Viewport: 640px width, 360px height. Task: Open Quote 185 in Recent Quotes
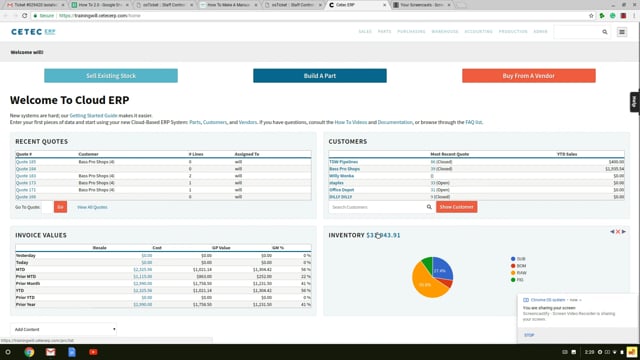26,162
